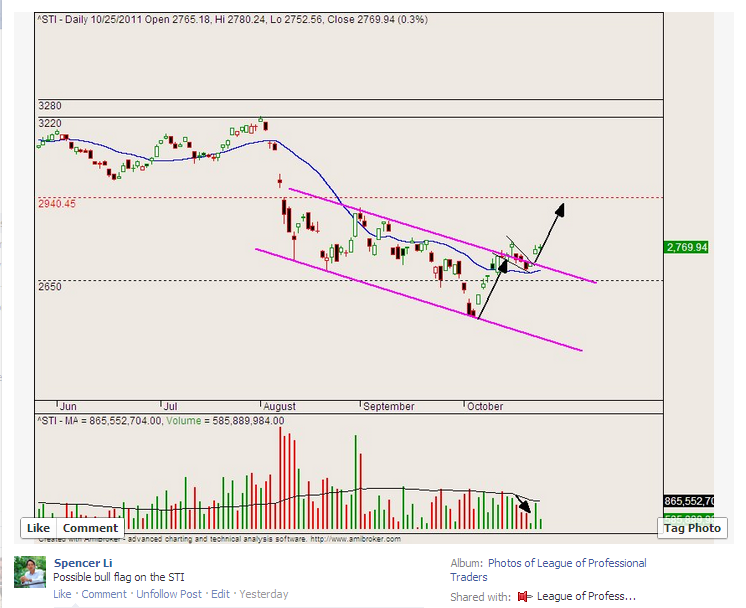Click the September label on the time axis
Viewport: 746px width, 608px height.
click(x=389, y=406)
